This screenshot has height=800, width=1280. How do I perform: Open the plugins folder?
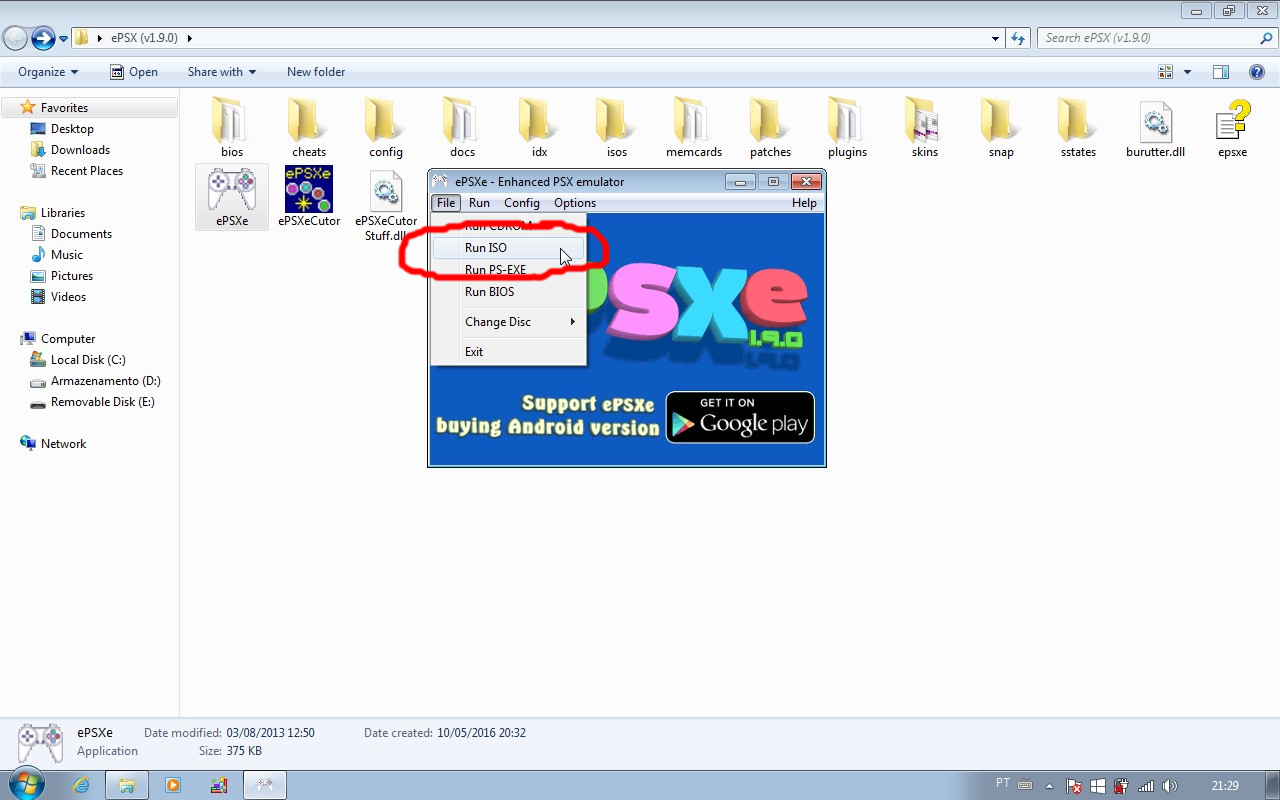click(847, 122)
